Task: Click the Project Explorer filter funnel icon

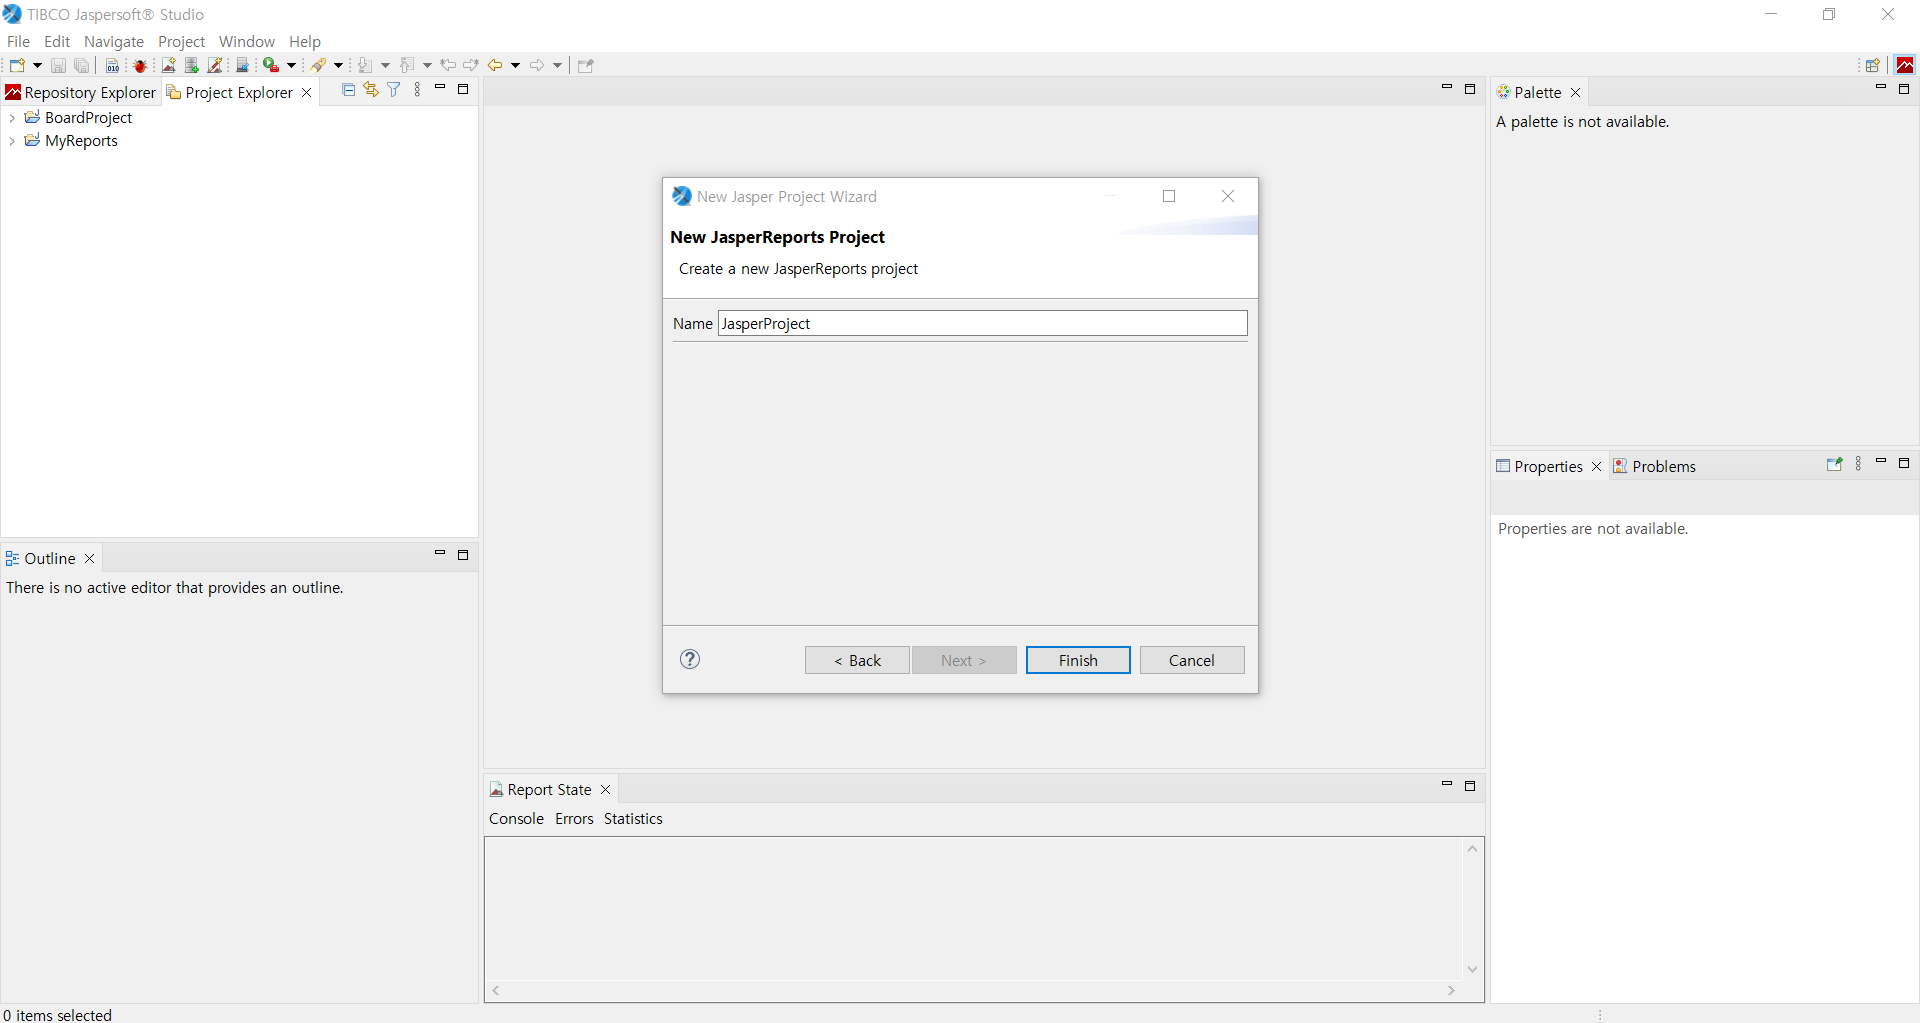Action: click(x=394, y=90)
